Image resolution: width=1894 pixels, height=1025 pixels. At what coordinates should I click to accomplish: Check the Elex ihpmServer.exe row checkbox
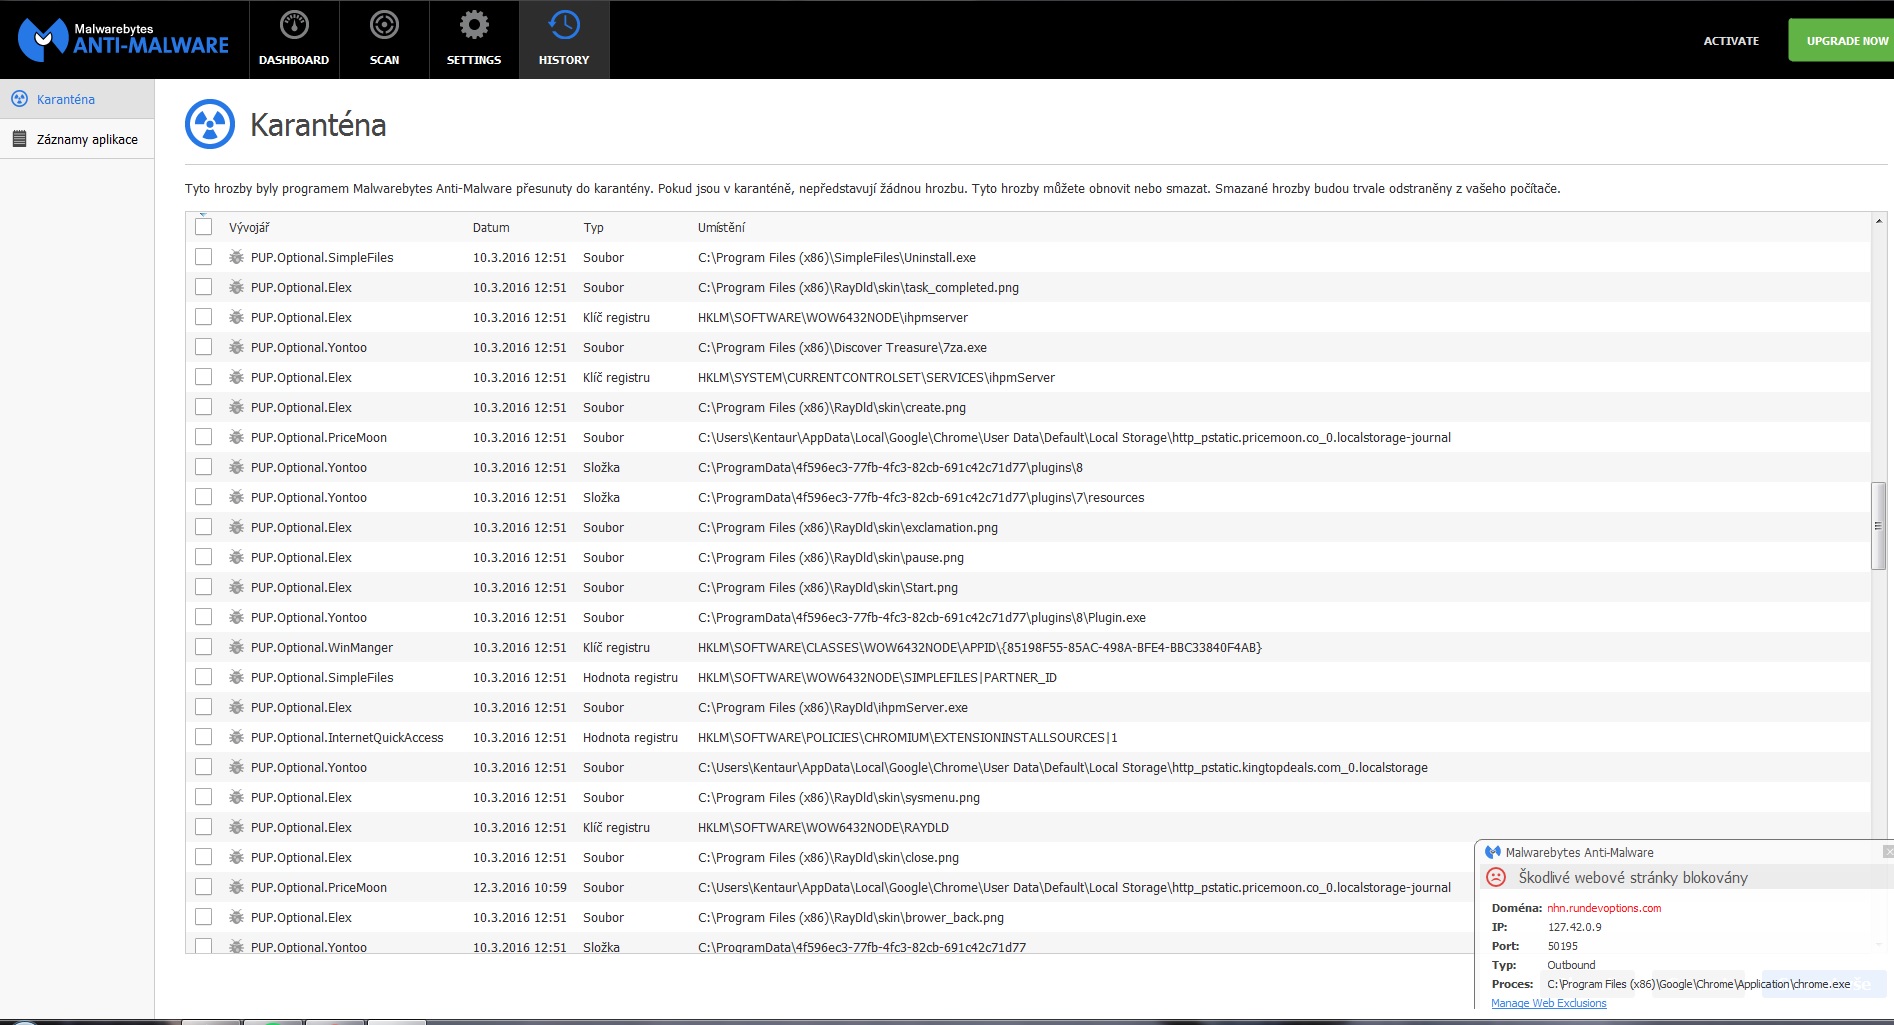pos(204,707)
